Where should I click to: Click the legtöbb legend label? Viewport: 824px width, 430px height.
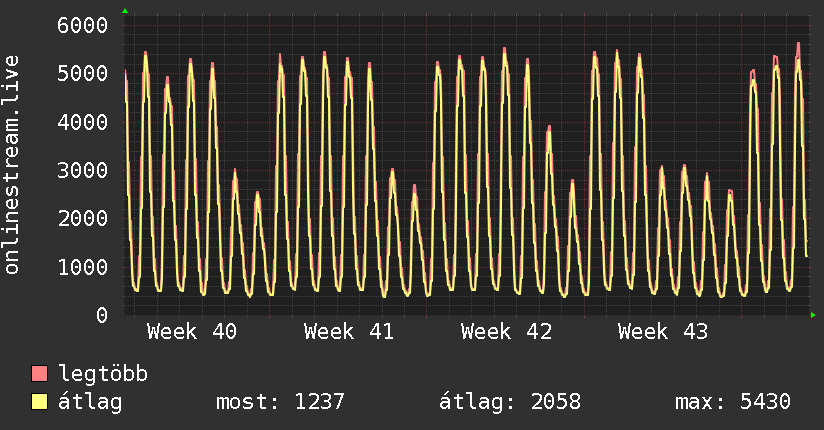tap(103, 374)
